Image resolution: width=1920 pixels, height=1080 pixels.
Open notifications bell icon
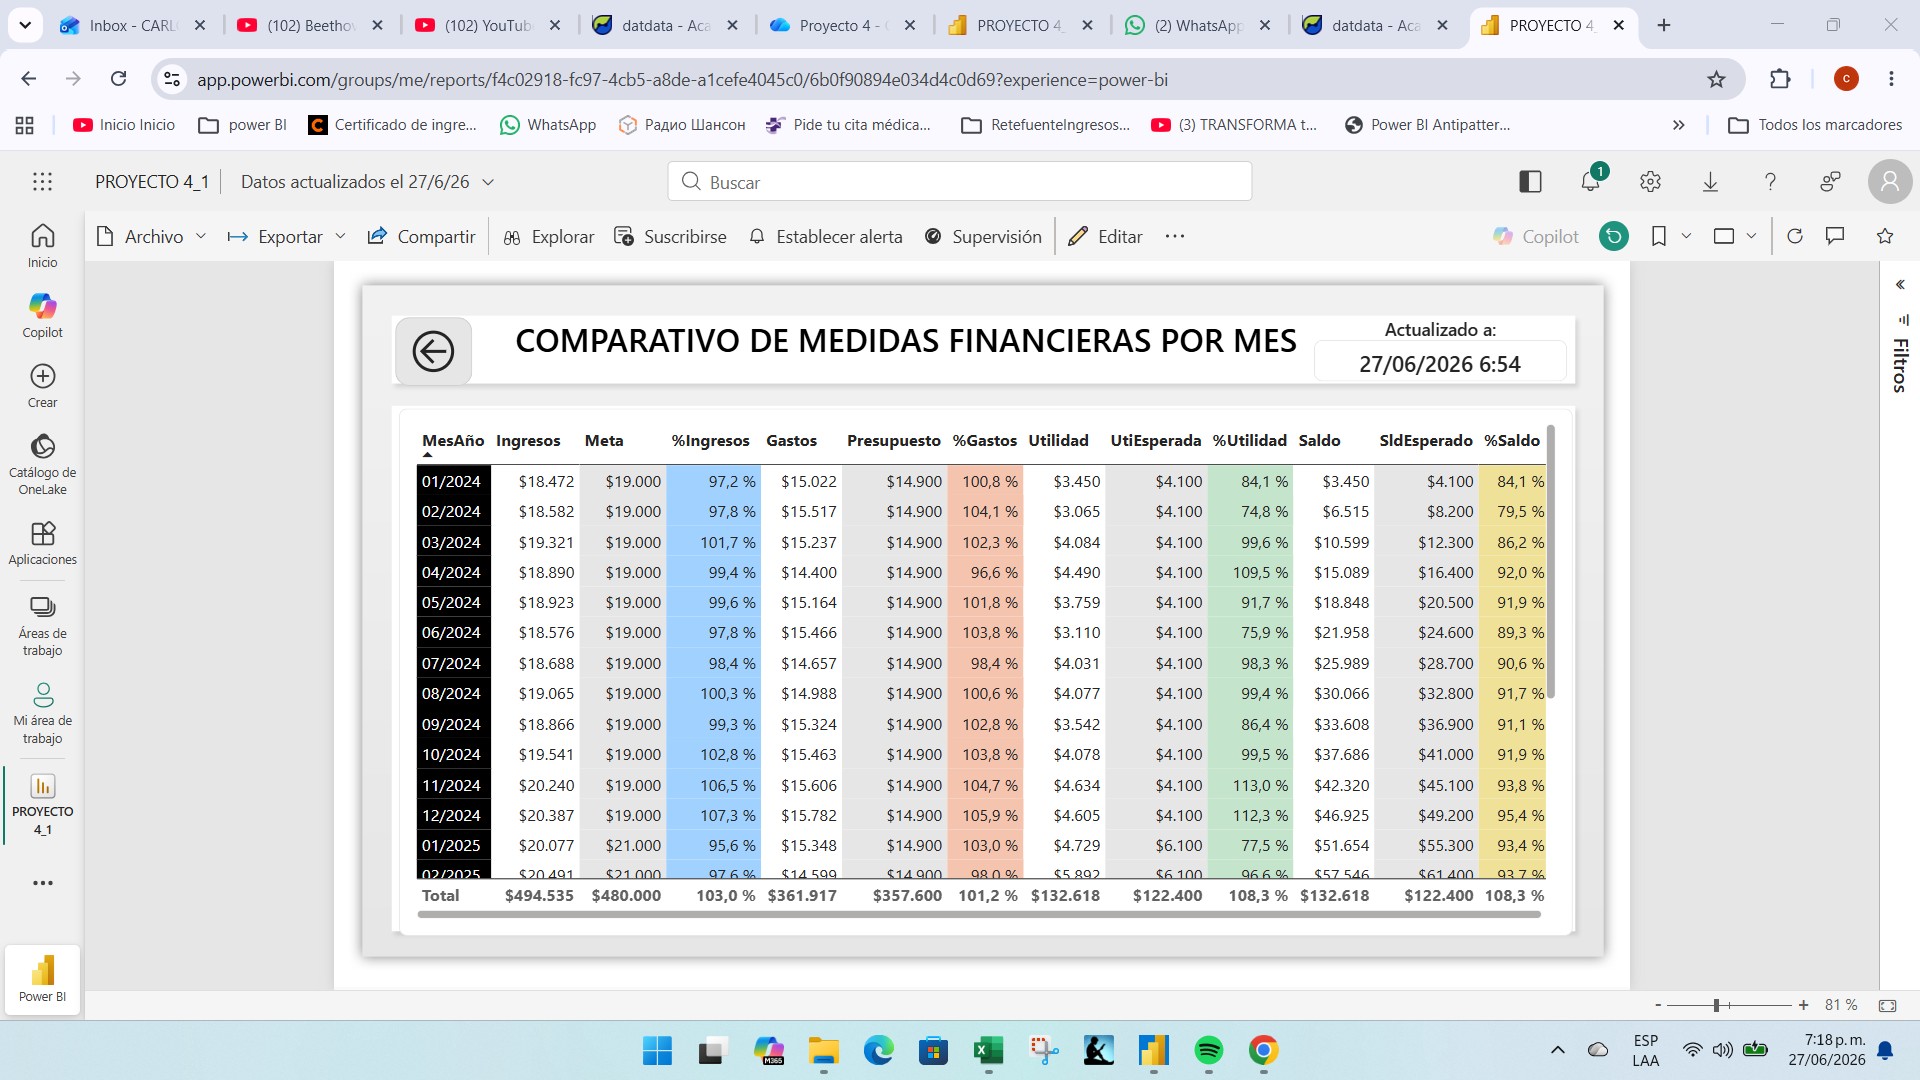[x=1590, y=181]
